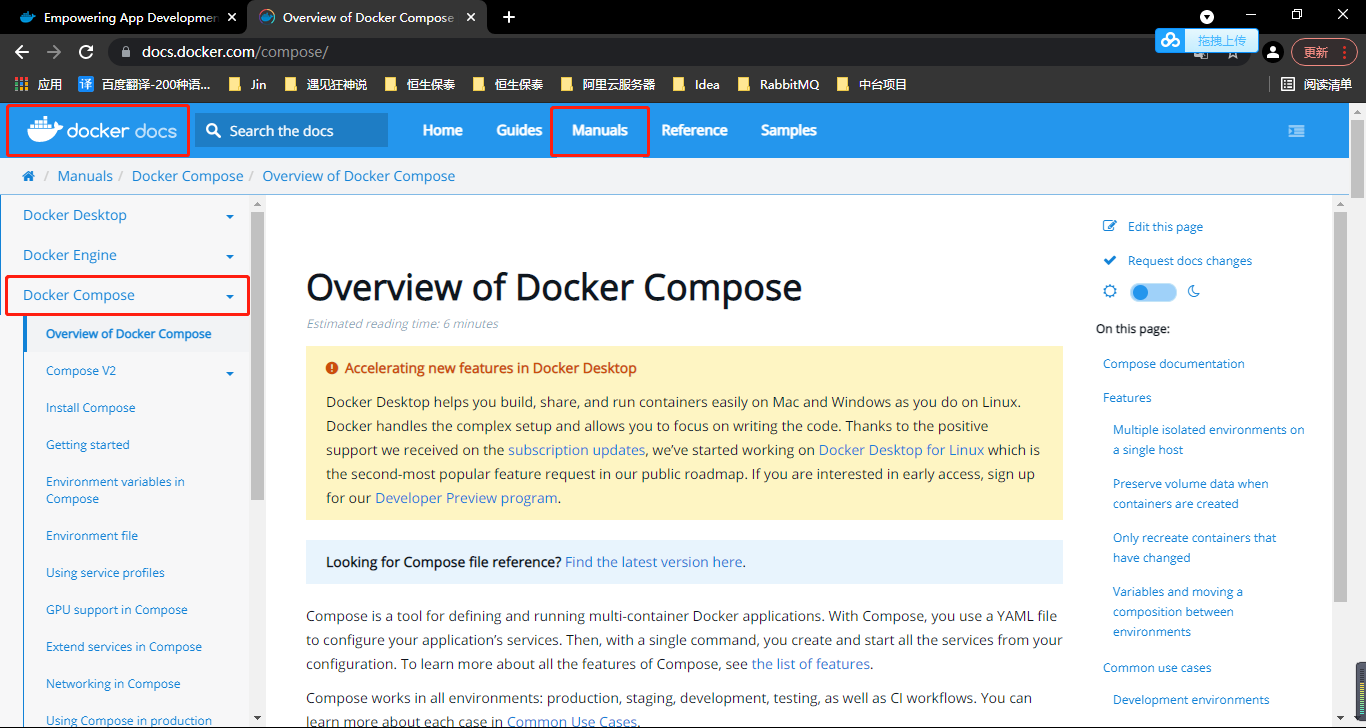Image resolution: width=1366 pixels, height=728 pixels.
Task: Jump to Compose documentation section
Action: click(1173, 364)
